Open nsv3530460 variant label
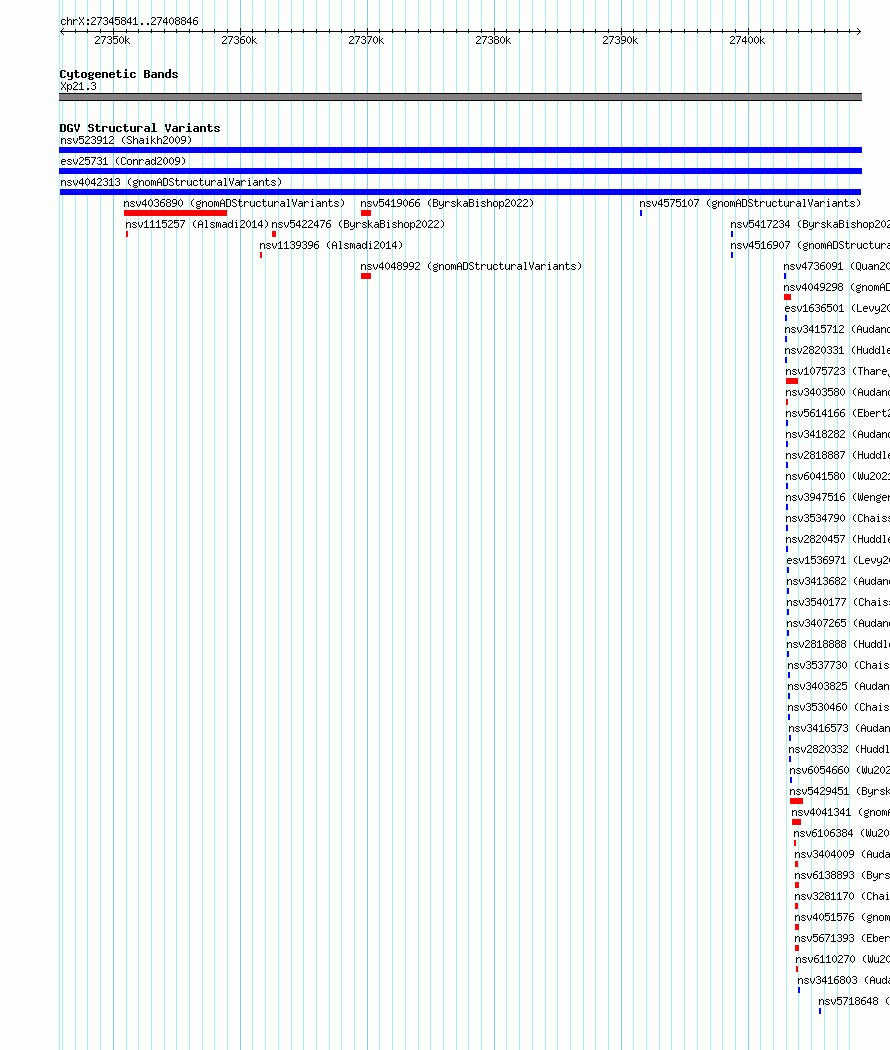Screen dimensions: 890x1050 click(838, 707)
